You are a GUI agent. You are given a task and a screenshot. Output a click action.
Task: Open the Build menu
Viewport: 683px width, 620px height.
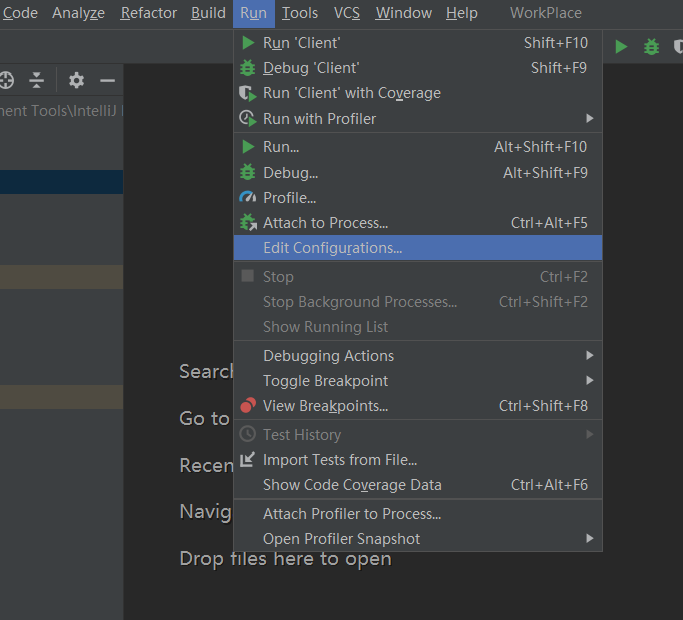[208, 13]
